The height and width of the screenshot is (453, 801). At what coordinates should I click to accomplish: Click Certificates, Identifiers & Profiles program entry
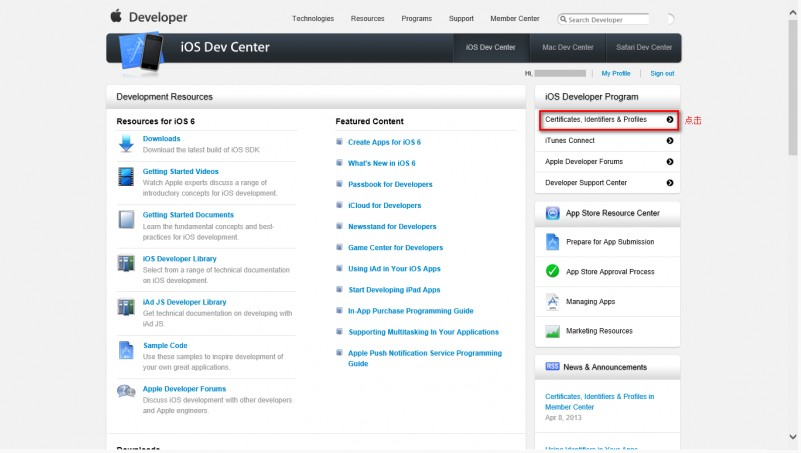[x=608, y=120]
